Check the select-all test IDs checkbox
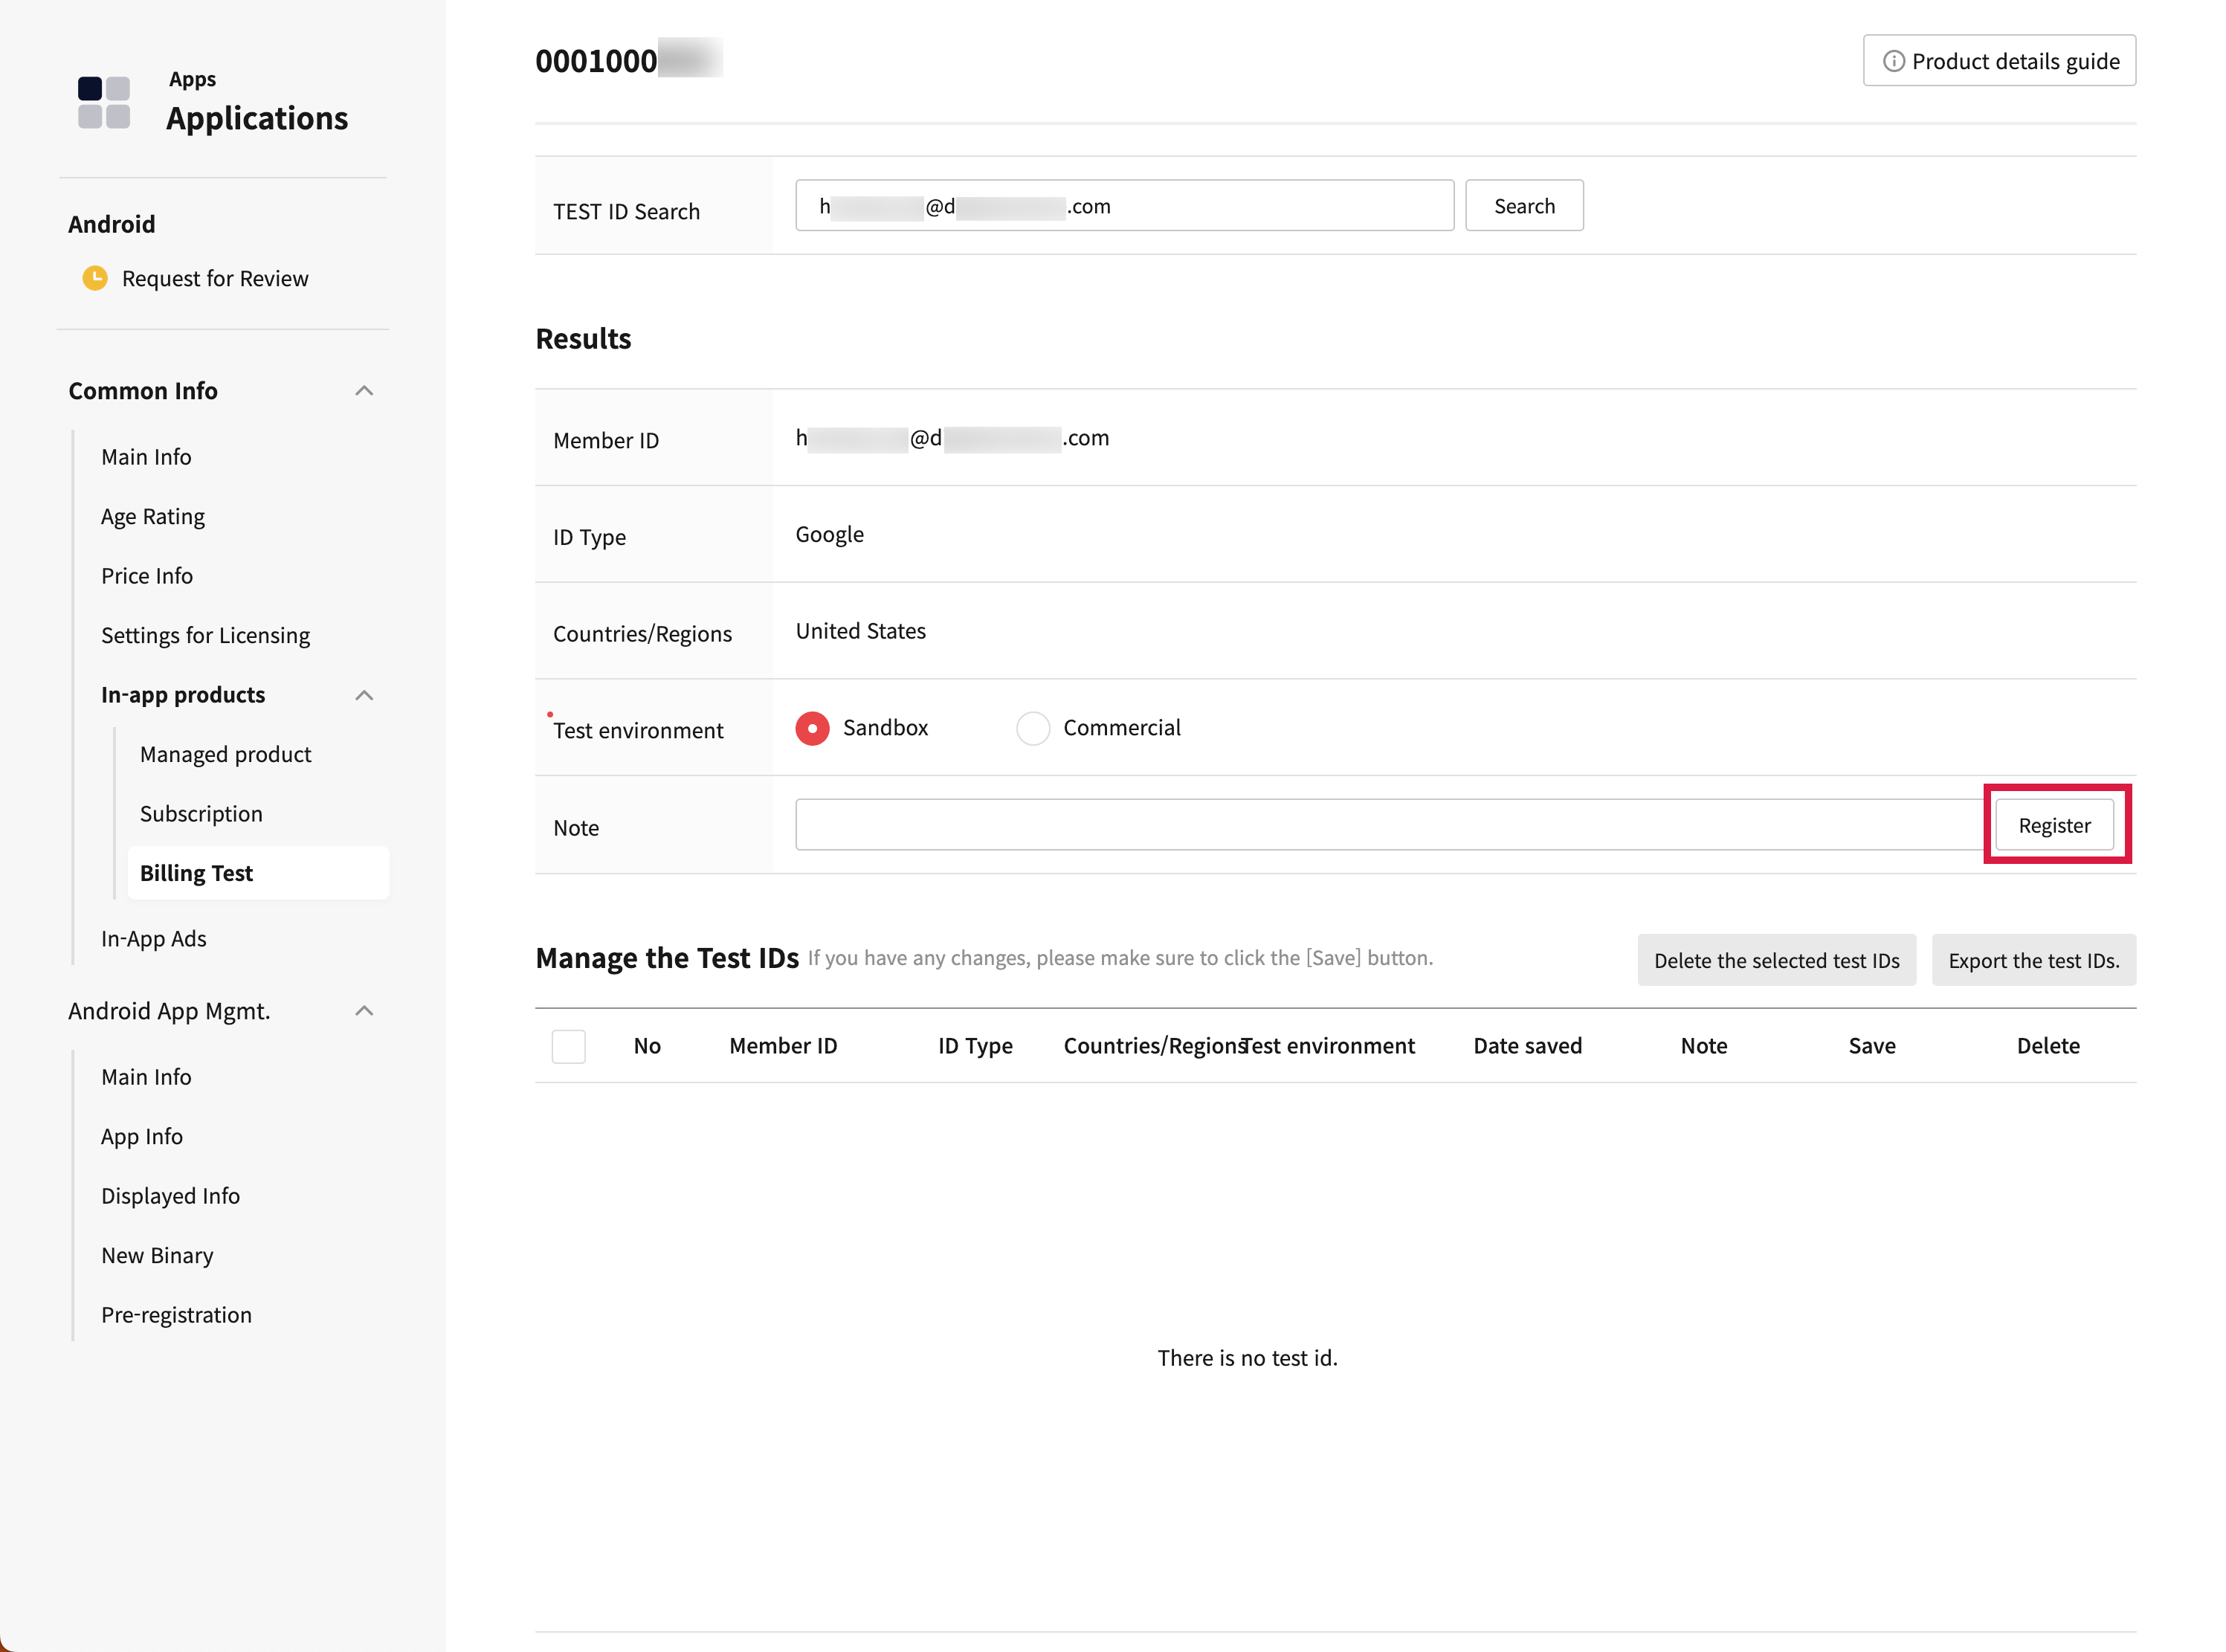2226x1652 pixels. 568,1046
